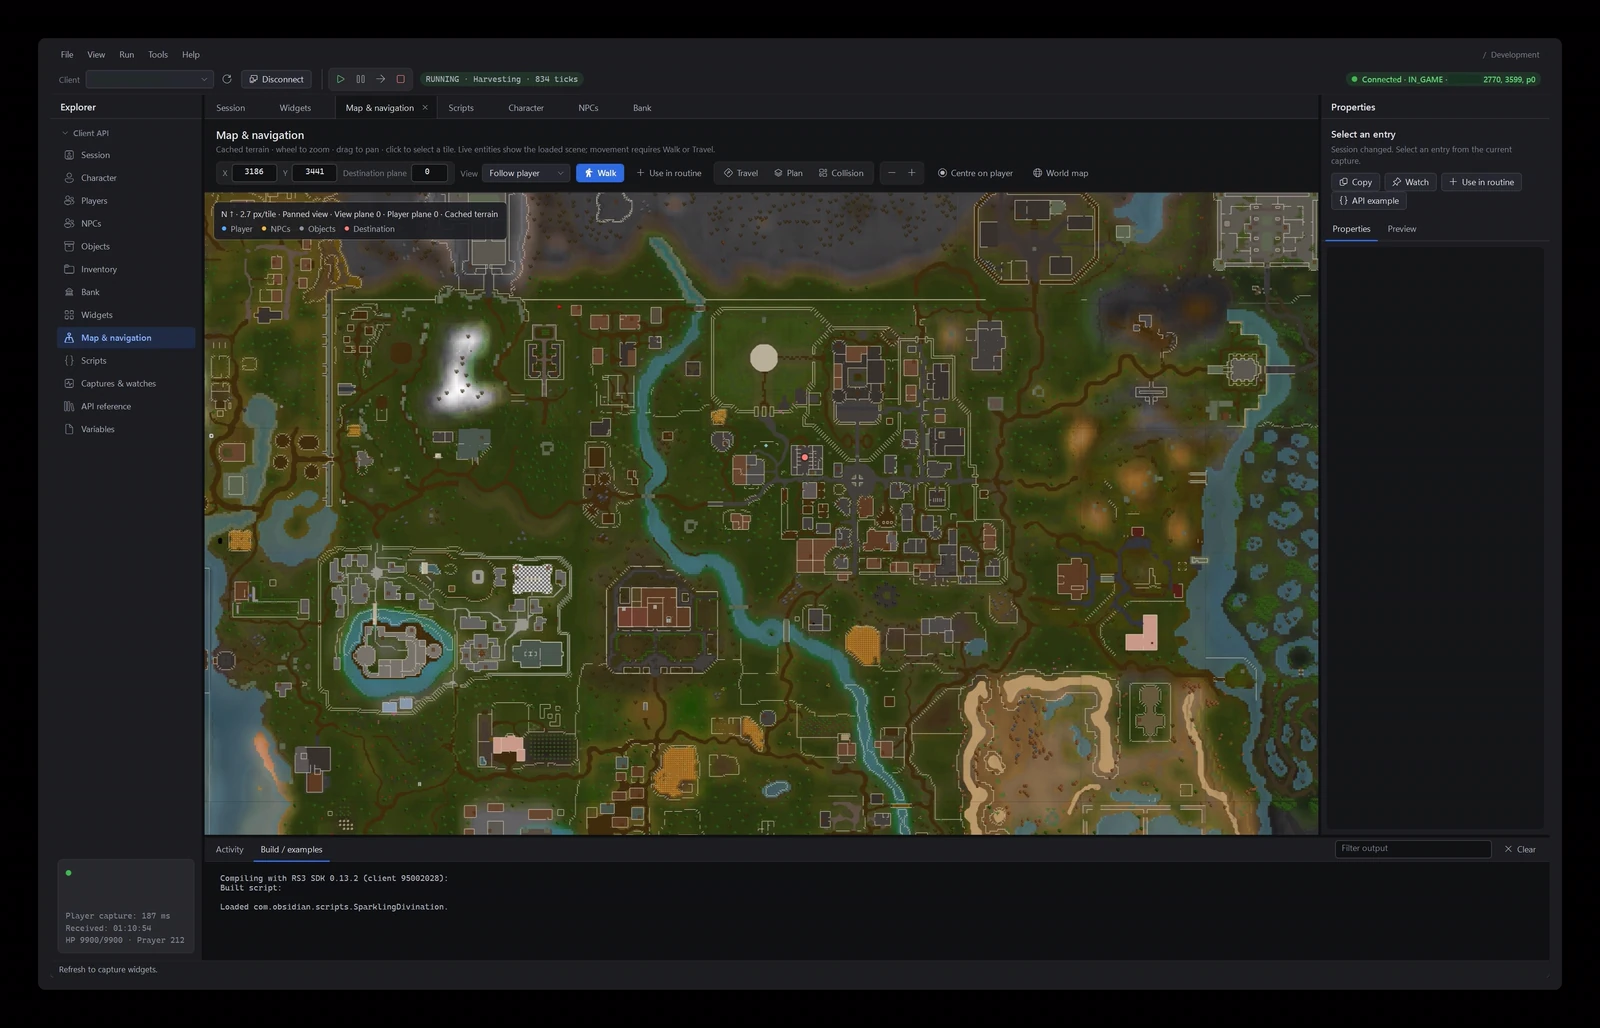The height and width of the screenshot is (1028, 1600).
Task: Step the script with the arrow icon
Action: (x=381, y=79)
